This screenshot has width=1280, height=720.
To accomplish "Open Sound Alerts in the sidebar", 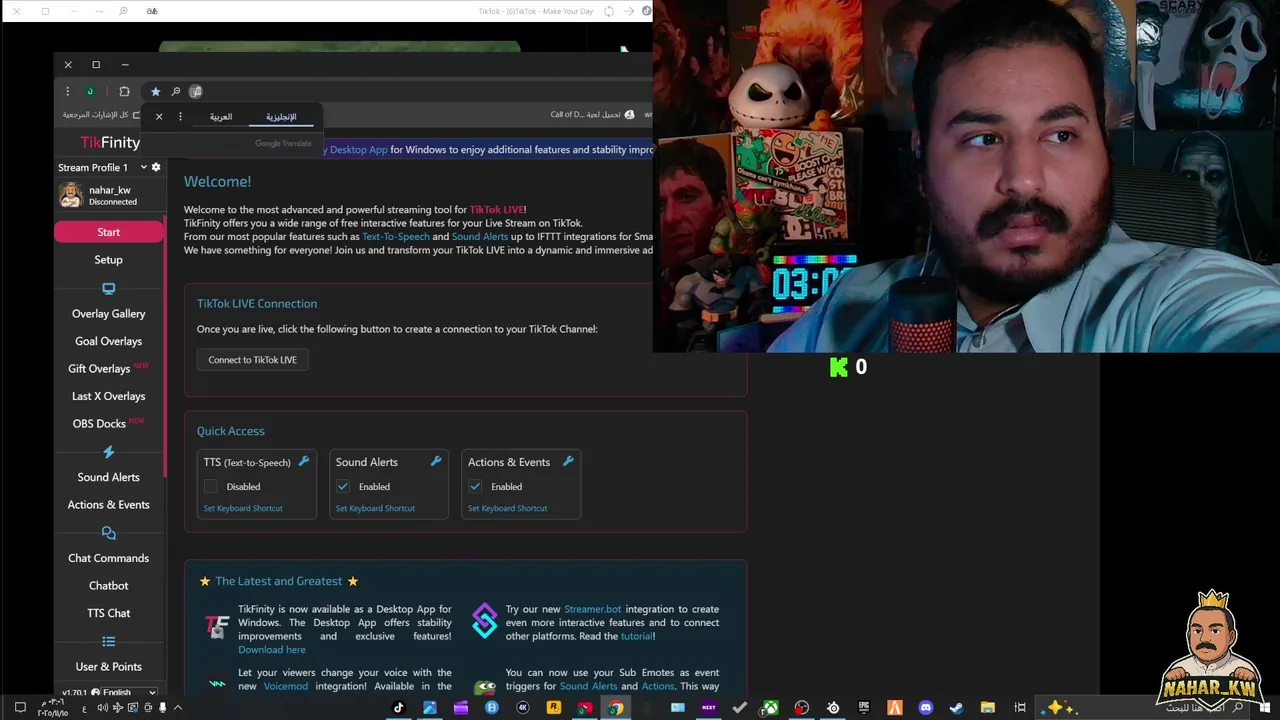I will click(109, 477).
